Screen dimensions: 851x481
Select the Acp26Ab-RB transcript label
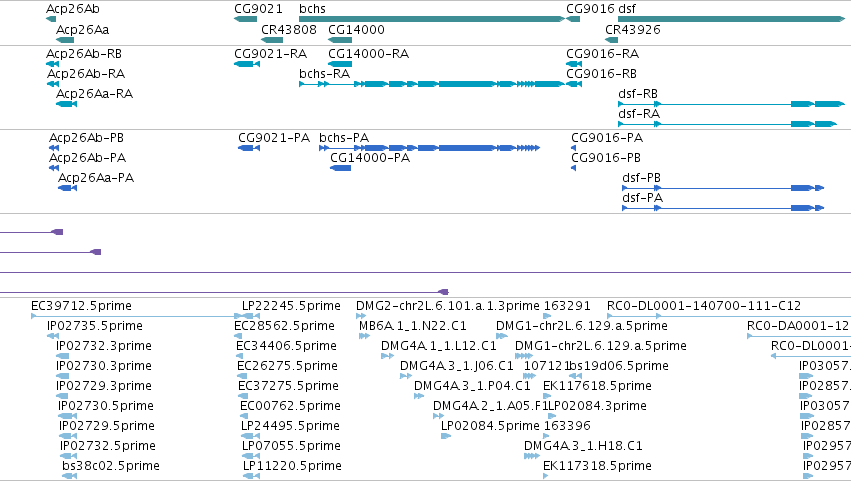(x=84, y=54)
